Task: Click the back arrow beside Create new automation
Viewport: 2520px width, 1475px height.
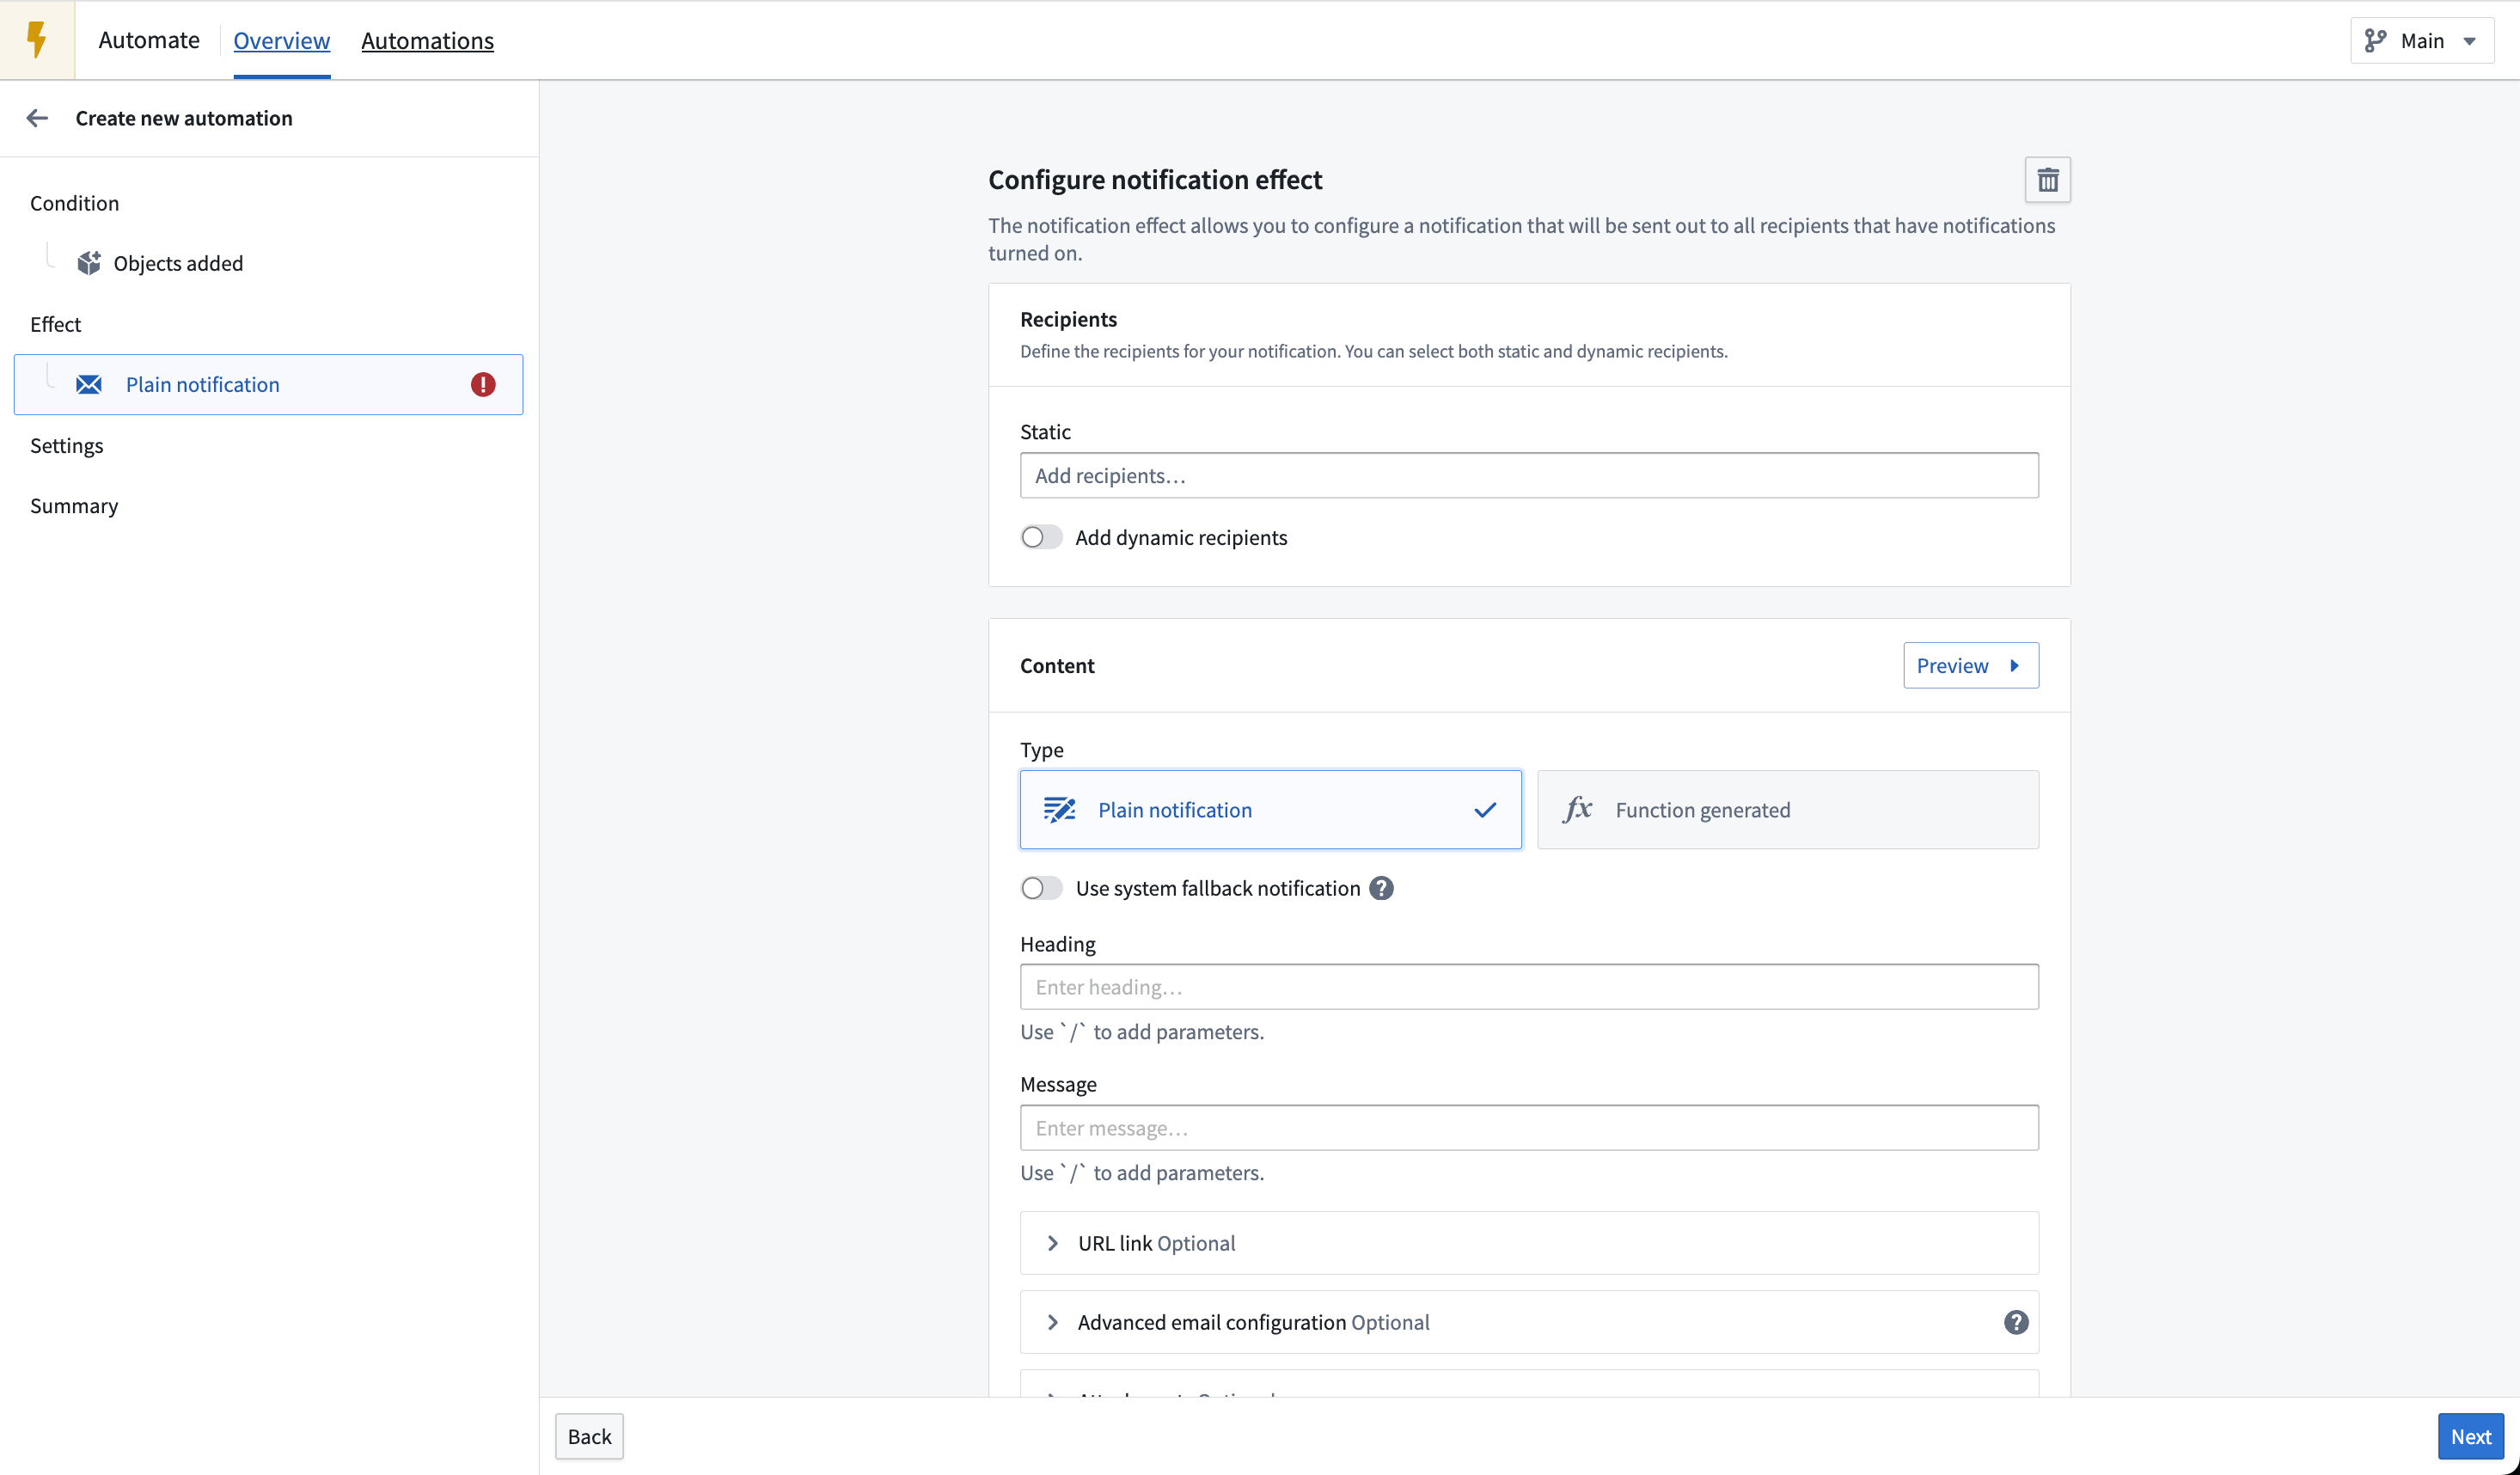Action: pos(37,118)
